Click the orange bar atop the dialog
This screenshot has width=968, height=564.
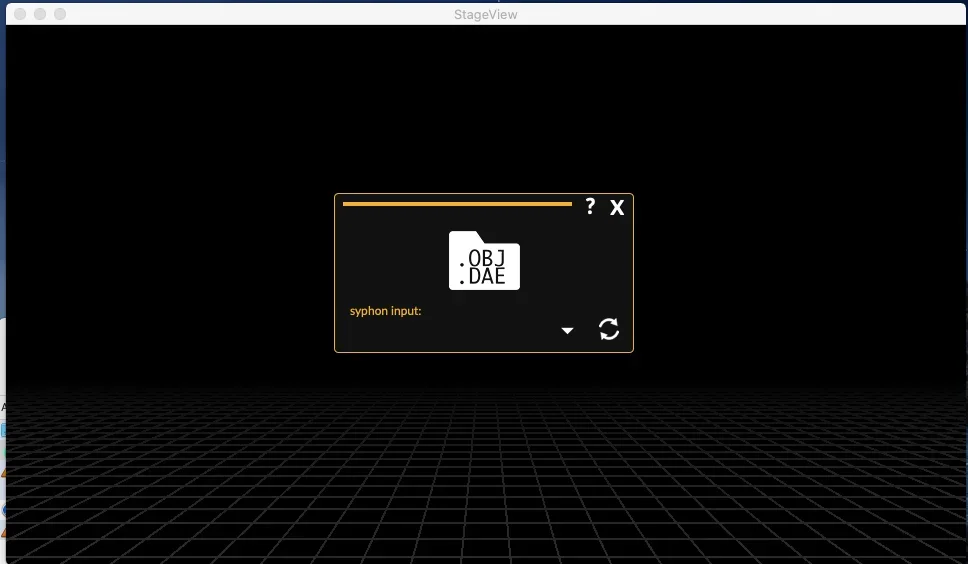coord(457,204)
